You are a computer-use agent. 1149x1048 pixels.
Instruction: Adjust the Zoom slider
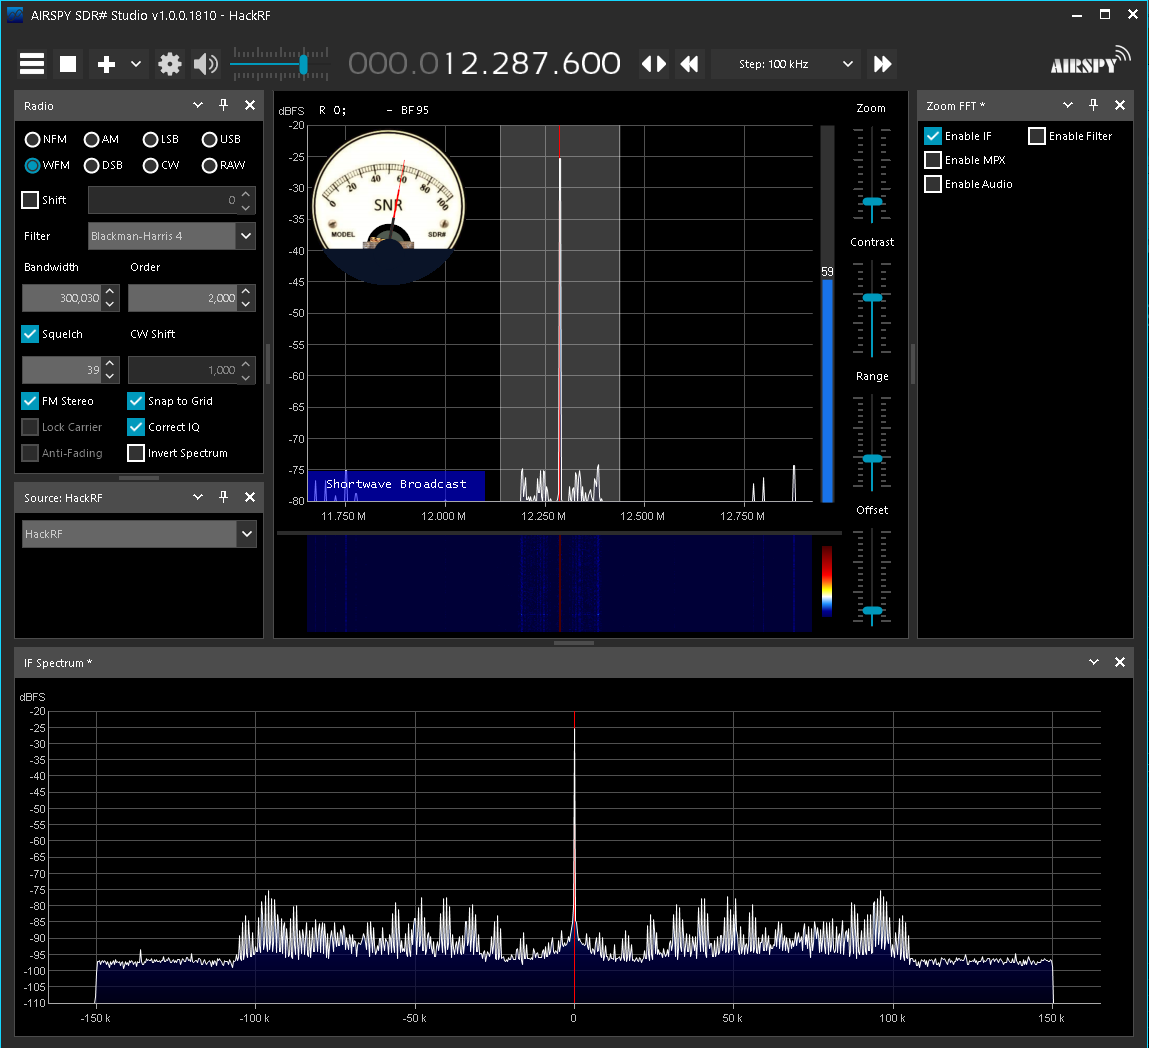coord(872,202)
